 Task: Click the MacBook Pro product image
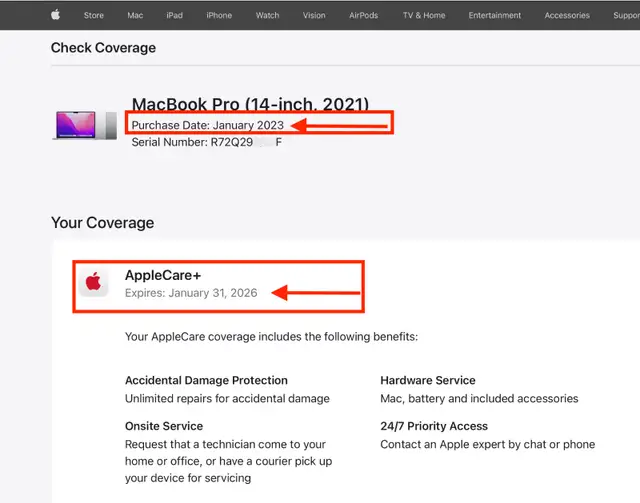(x=85, y=125)
